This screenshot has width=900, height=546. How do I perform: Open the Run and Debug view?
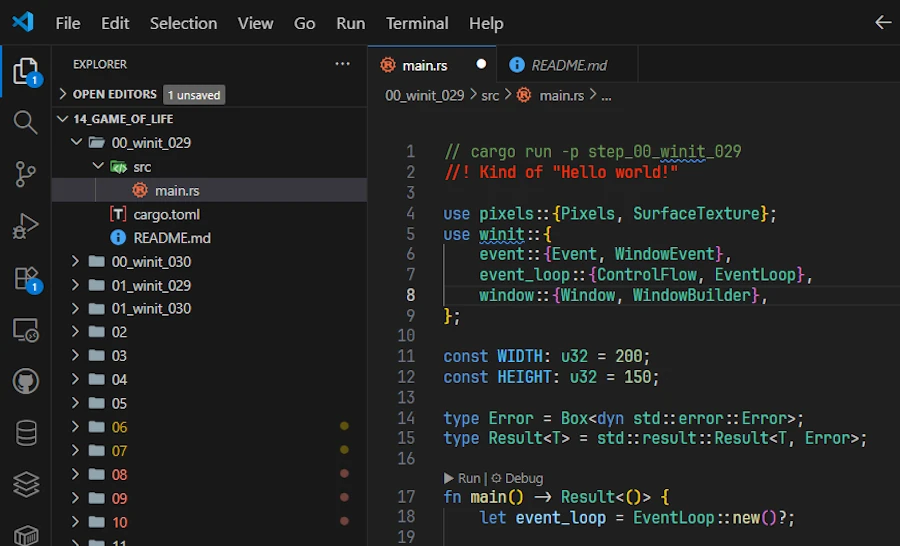tap(25, 227)
